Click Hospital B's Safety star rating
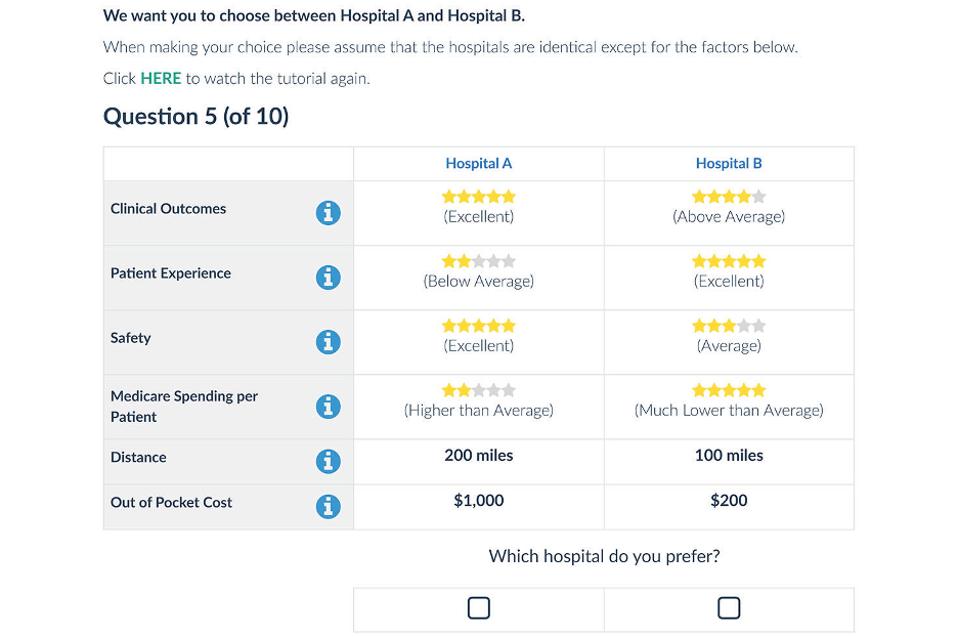This screenshot has height=637, width=958. click(728, 326)
